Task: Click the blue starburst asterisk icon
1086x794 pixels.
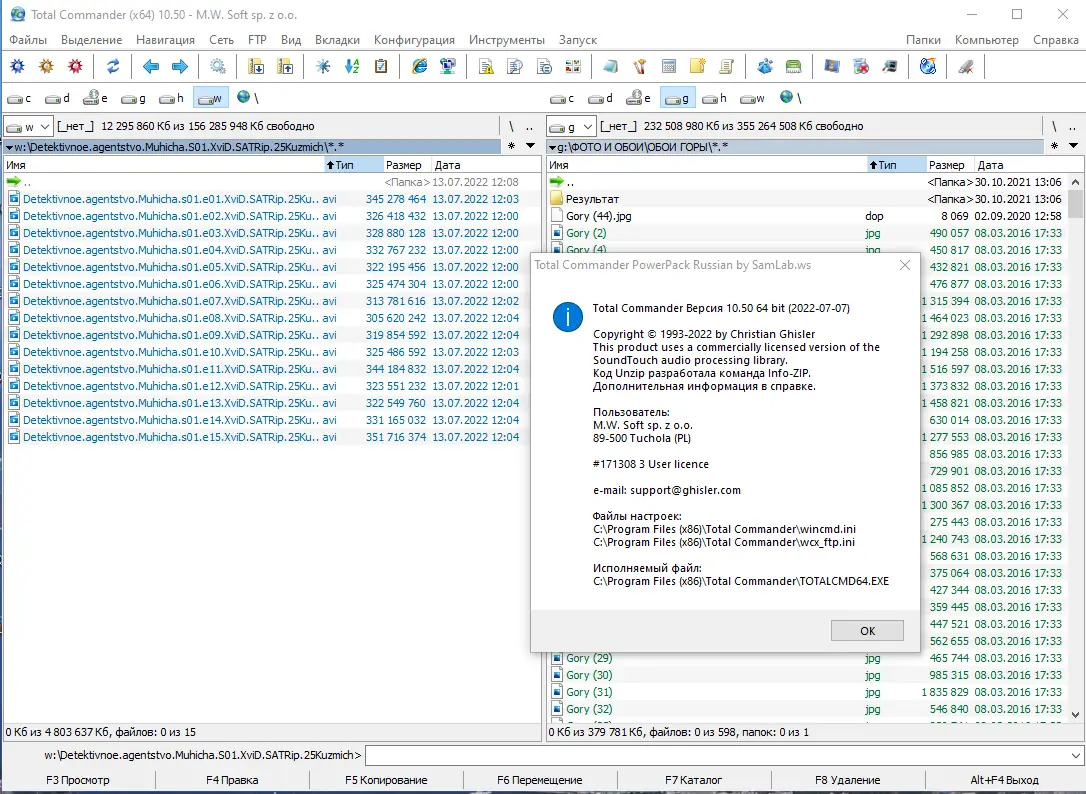Action: [323, 67]
